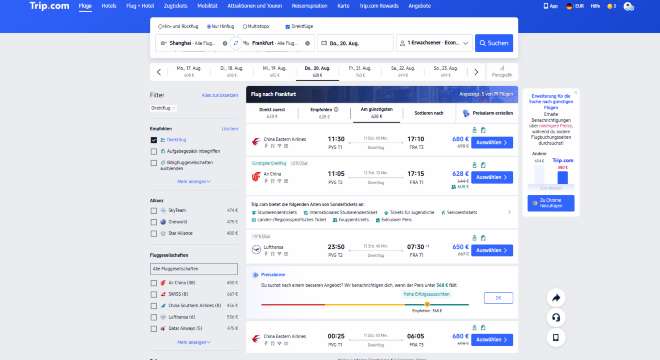The height and width of the screenshot is (360, 660).
Task: Uncheck the Direktflug filter checkbox
Action: (154, 140)
